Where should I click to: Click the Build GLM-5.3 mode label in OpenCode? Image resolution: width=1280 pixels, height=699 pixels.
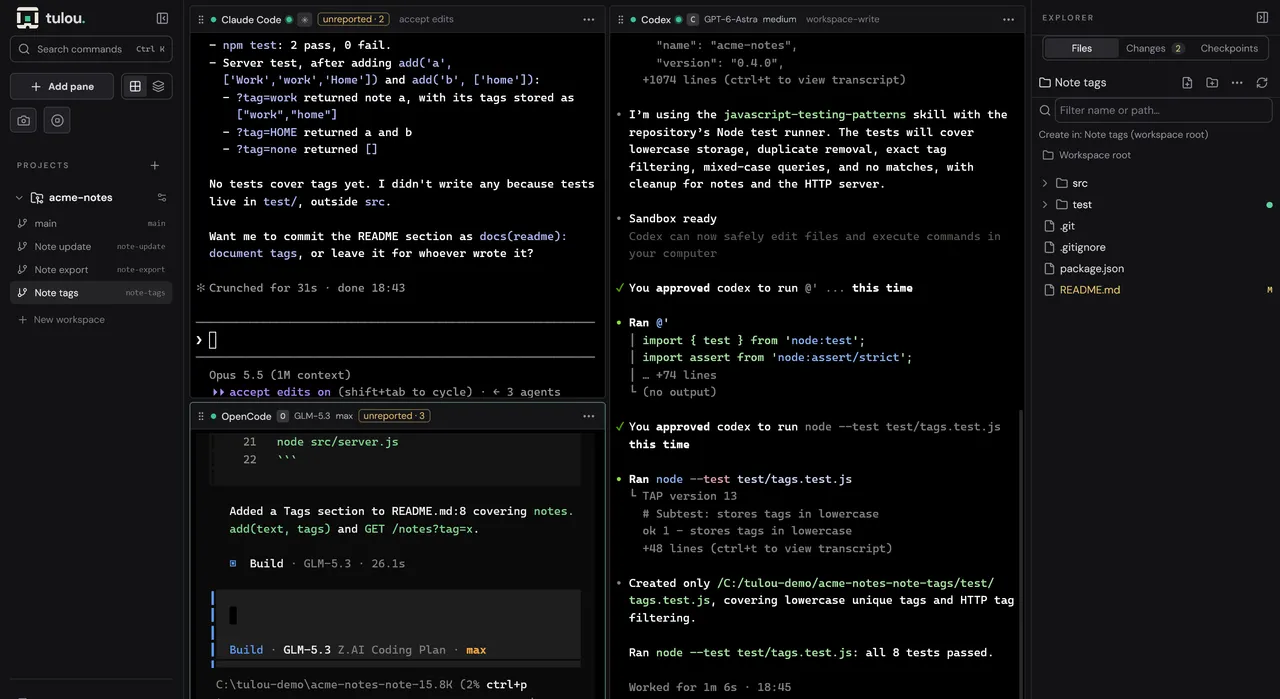[358, 650]
